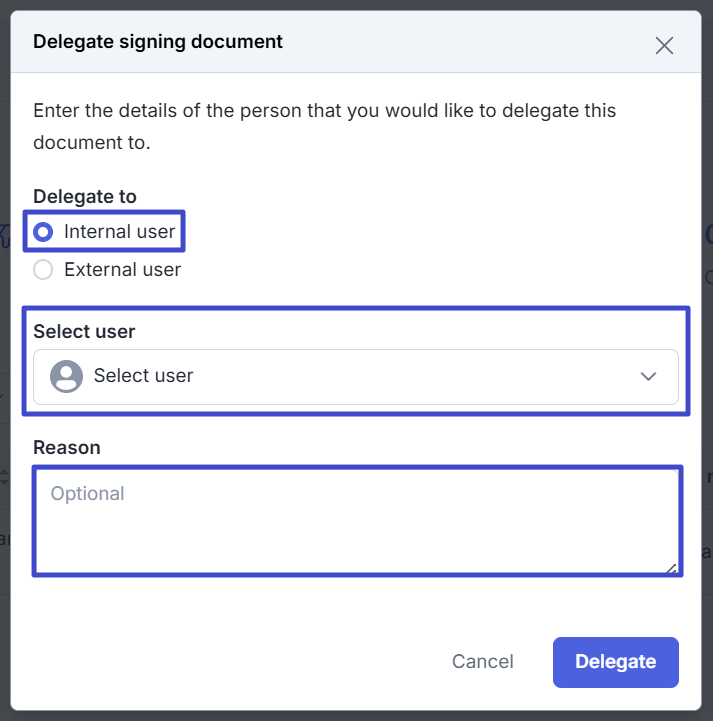
Task: Click the dialog instruction description text
Action: click(324, 126)
